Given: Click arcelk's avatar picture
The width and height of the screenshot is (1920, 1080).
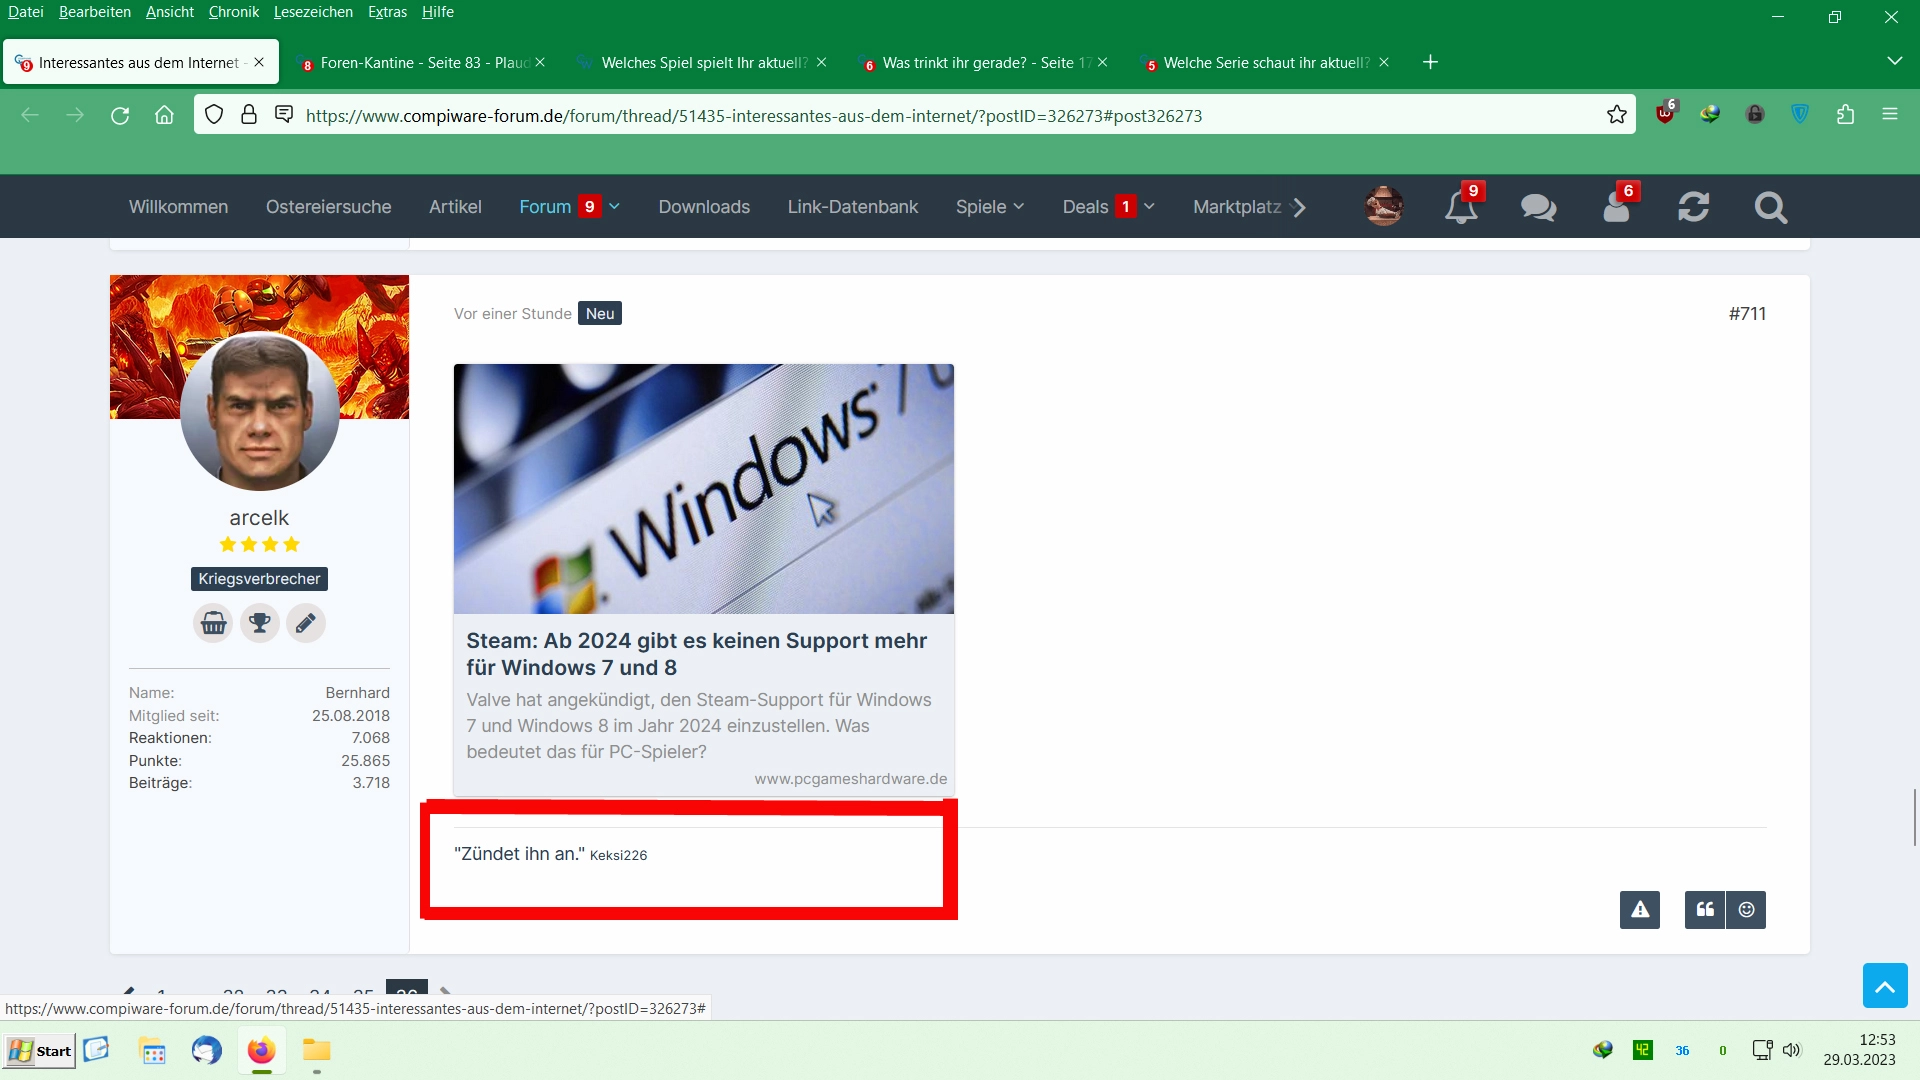Looking at the screenshot, I should [259, 411].
